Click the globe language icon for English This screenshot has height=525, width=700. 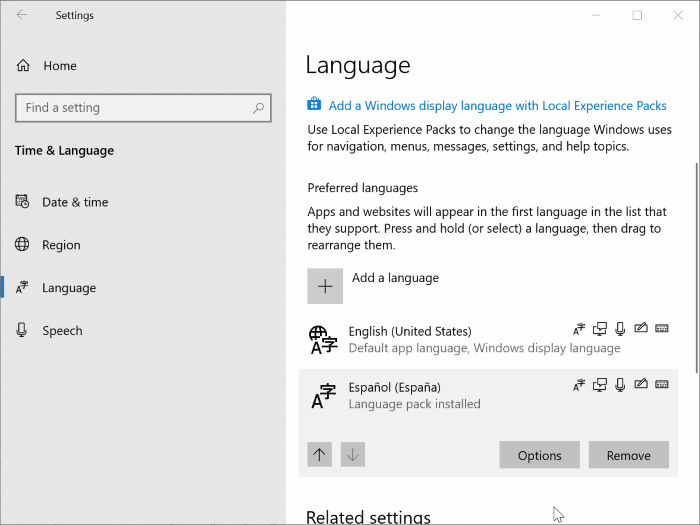click(x=323, y=340)
